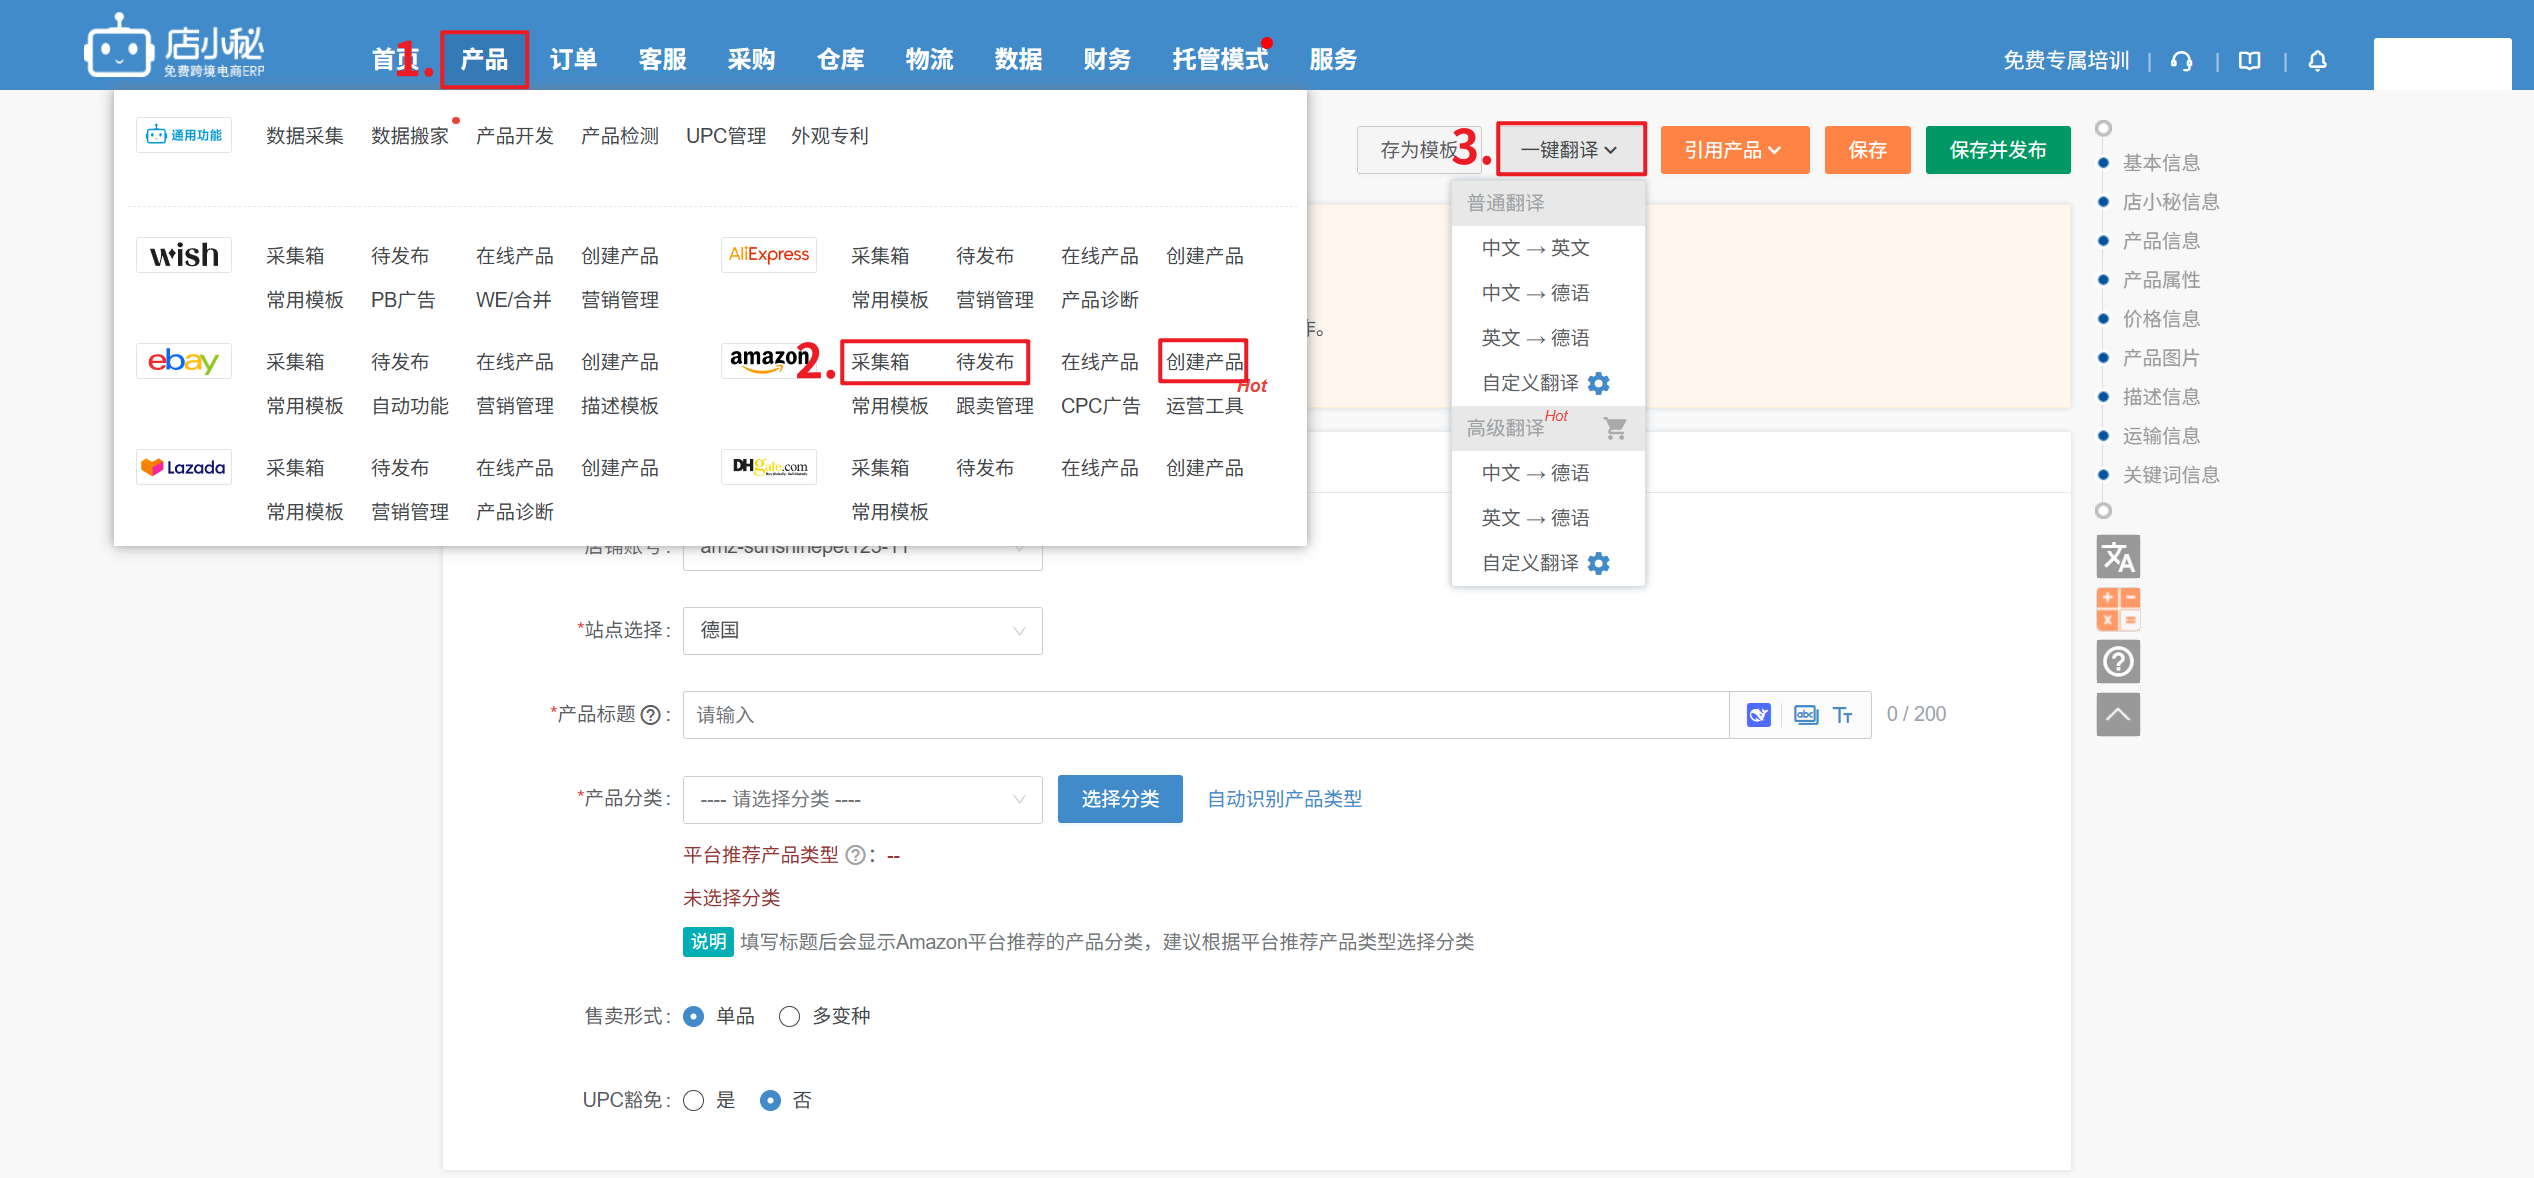Select the 多变种 radio button
Screen dimensions: 2534x1178
coord(789,1017)
